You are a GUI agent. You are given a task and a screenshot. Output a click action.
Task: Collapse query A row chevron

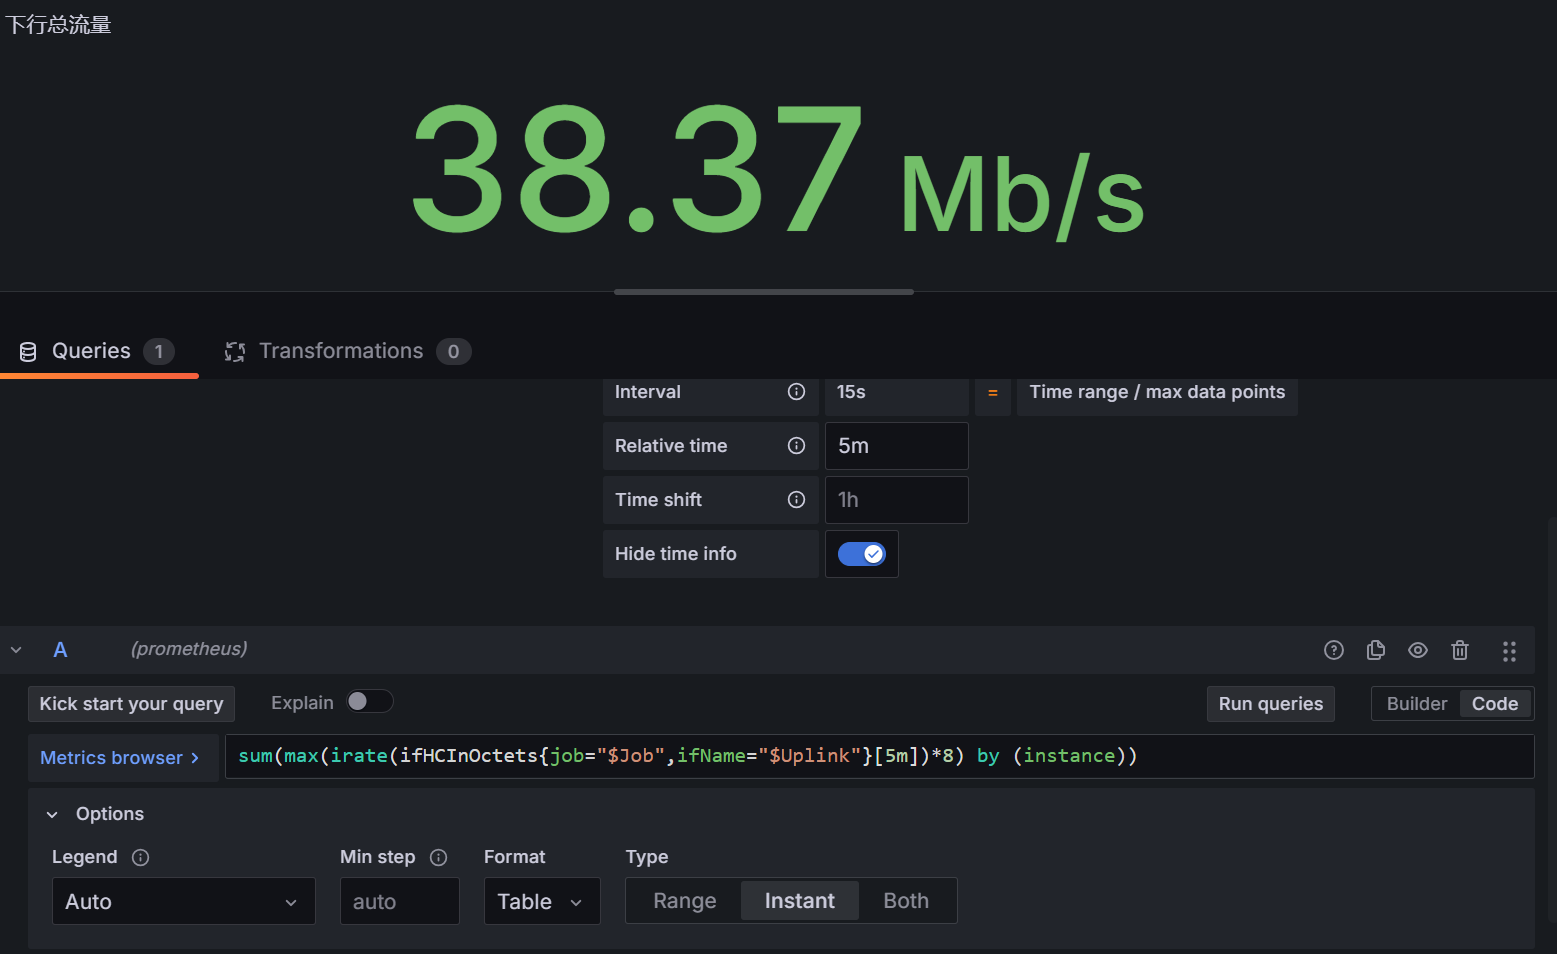[16, 650]
